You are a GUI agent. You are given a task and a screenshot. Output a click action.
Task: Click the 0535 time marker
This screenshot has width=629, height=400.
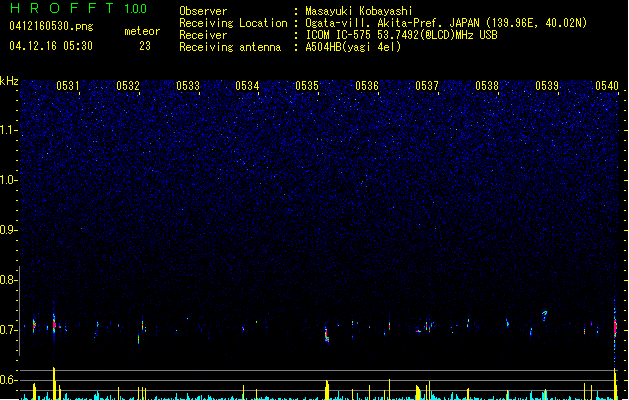307,86
